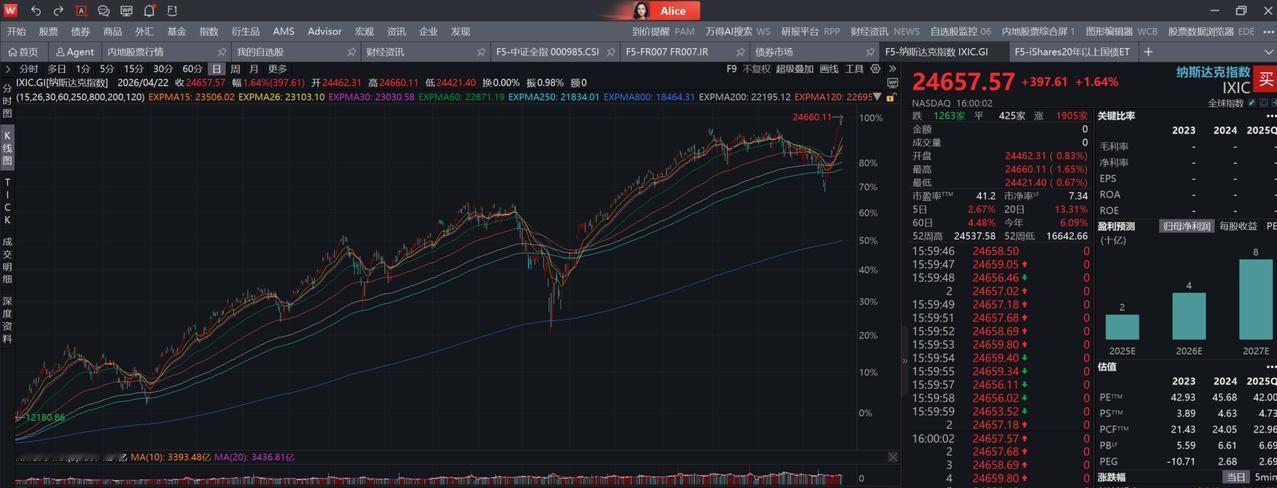Open the 不复权 adjustment dropdown
The width and height of the screenshot is (1277, 488).
[756, 69]
